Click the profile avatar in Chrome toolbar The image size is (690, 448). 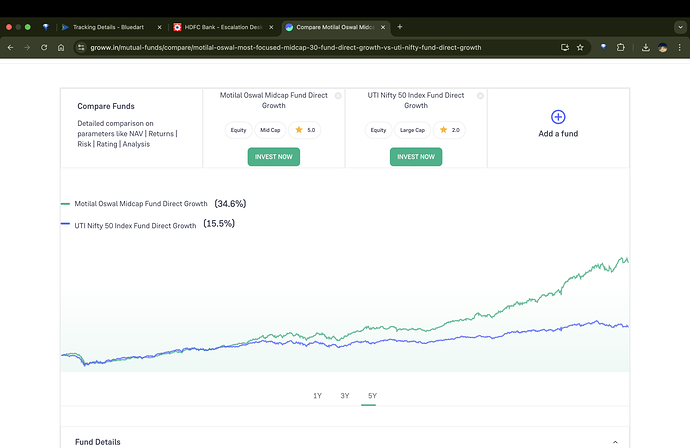661,47
